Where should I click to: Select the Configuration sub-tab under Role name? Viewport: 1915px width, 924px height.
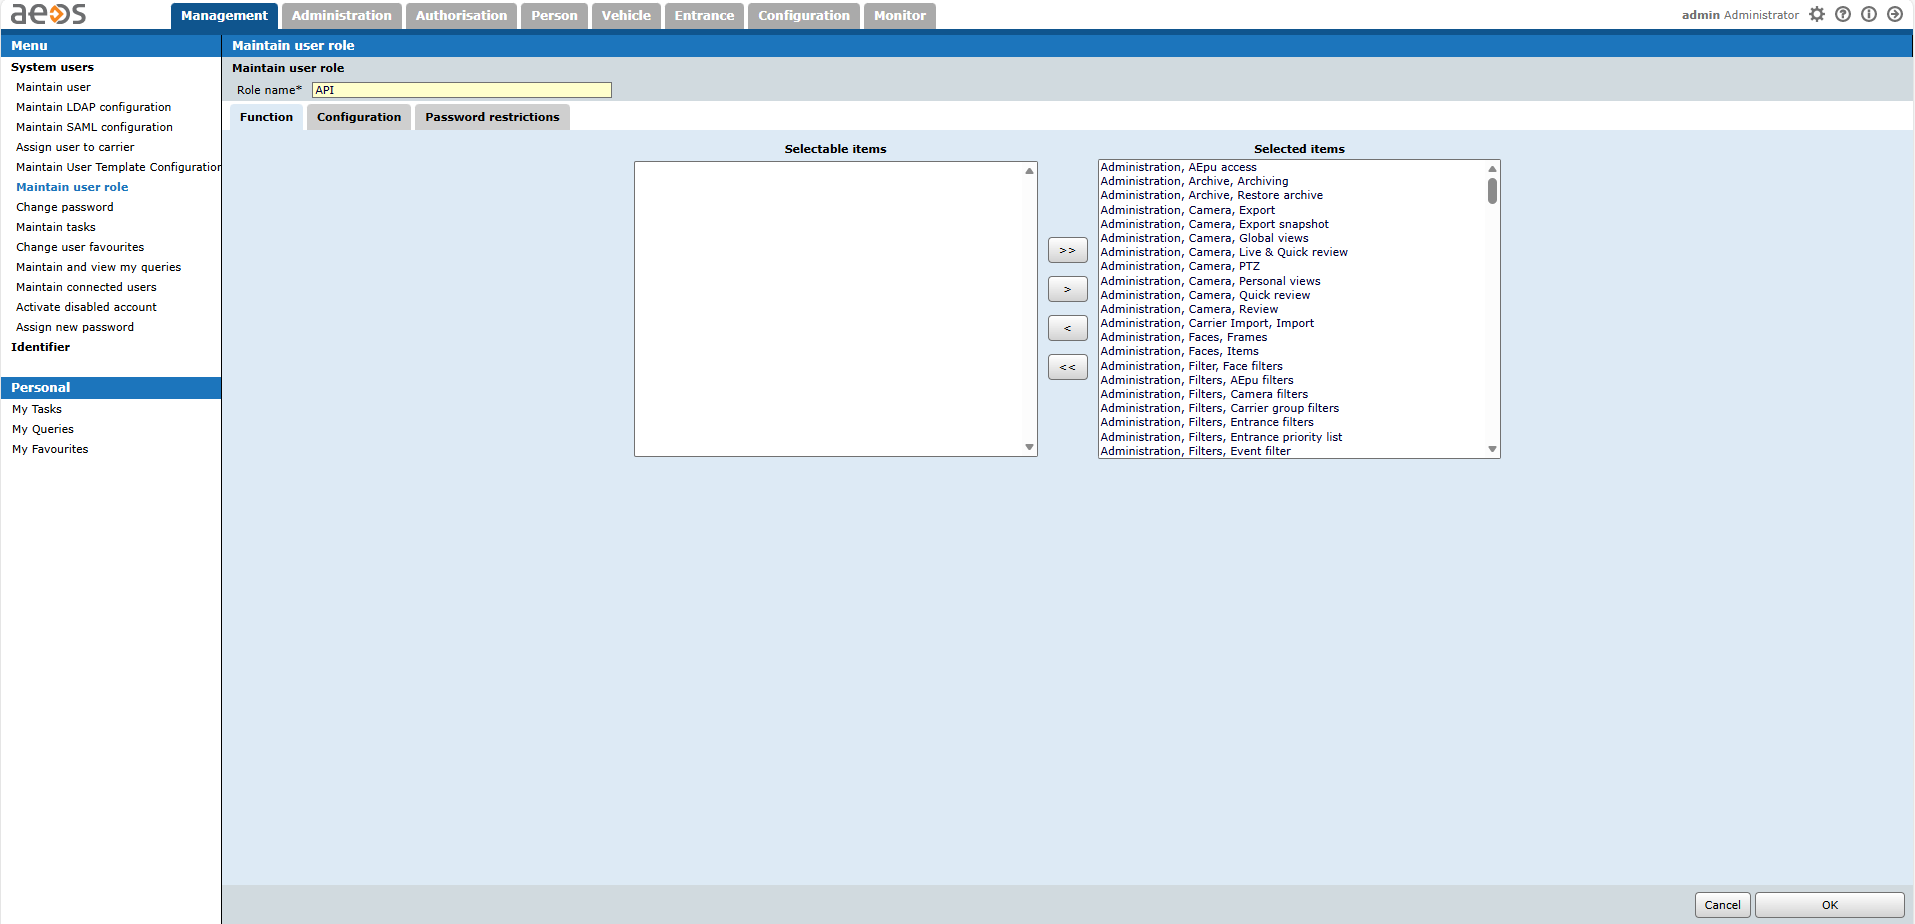click(359, 117)
